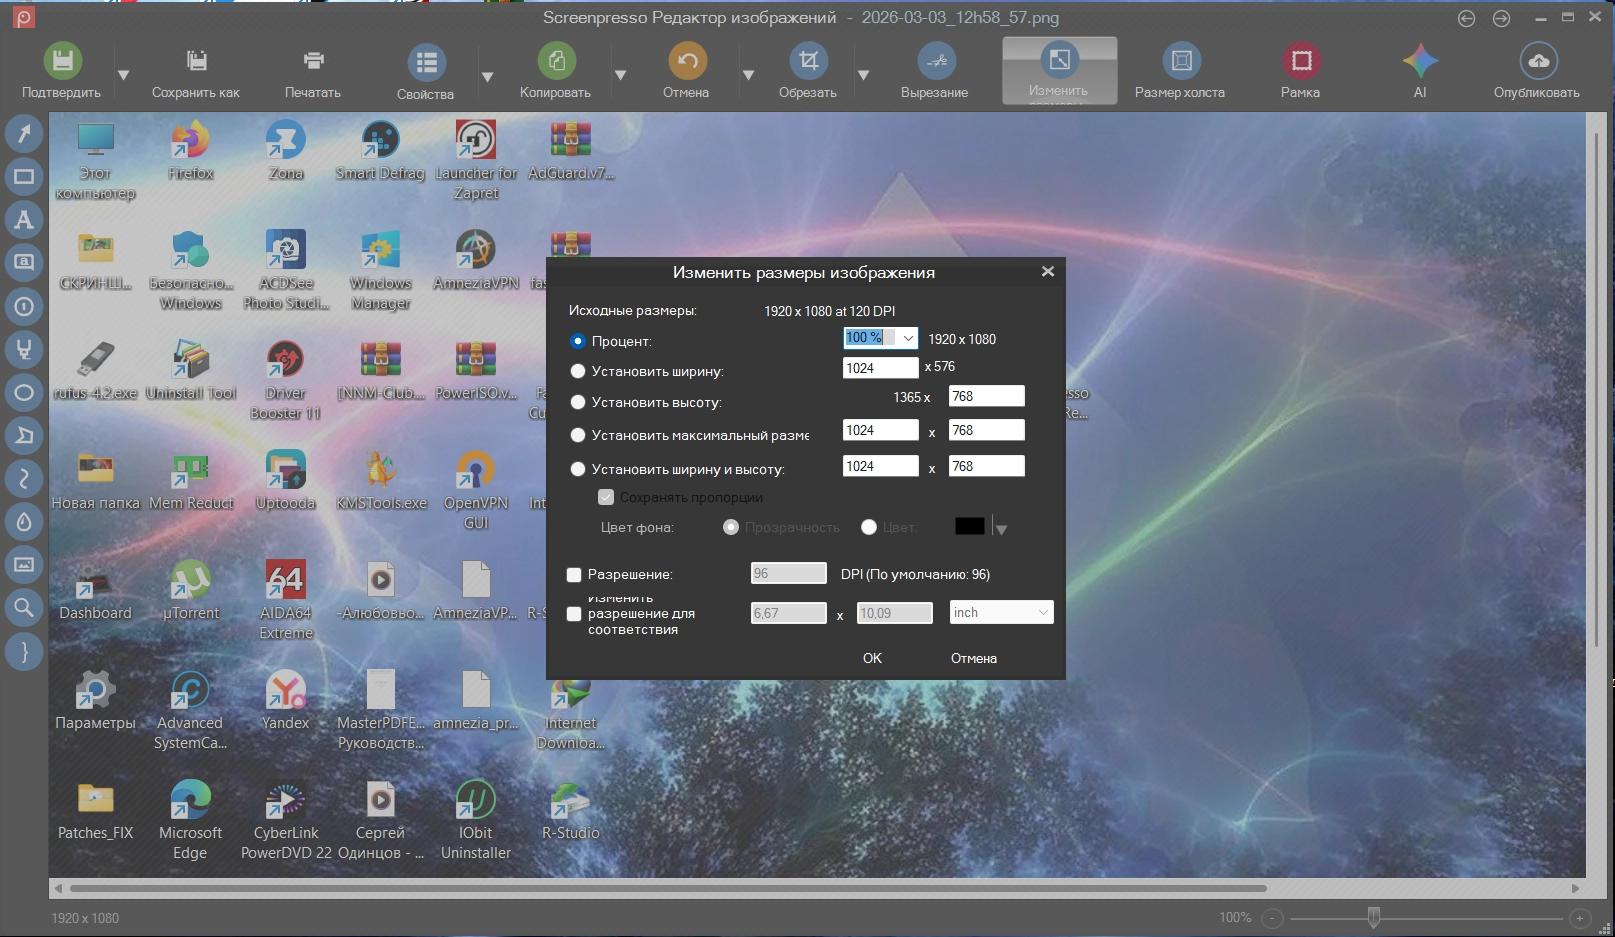Select the "Установить ширину" radio button
The image size is (1615, 937).
tap(578, 371)
